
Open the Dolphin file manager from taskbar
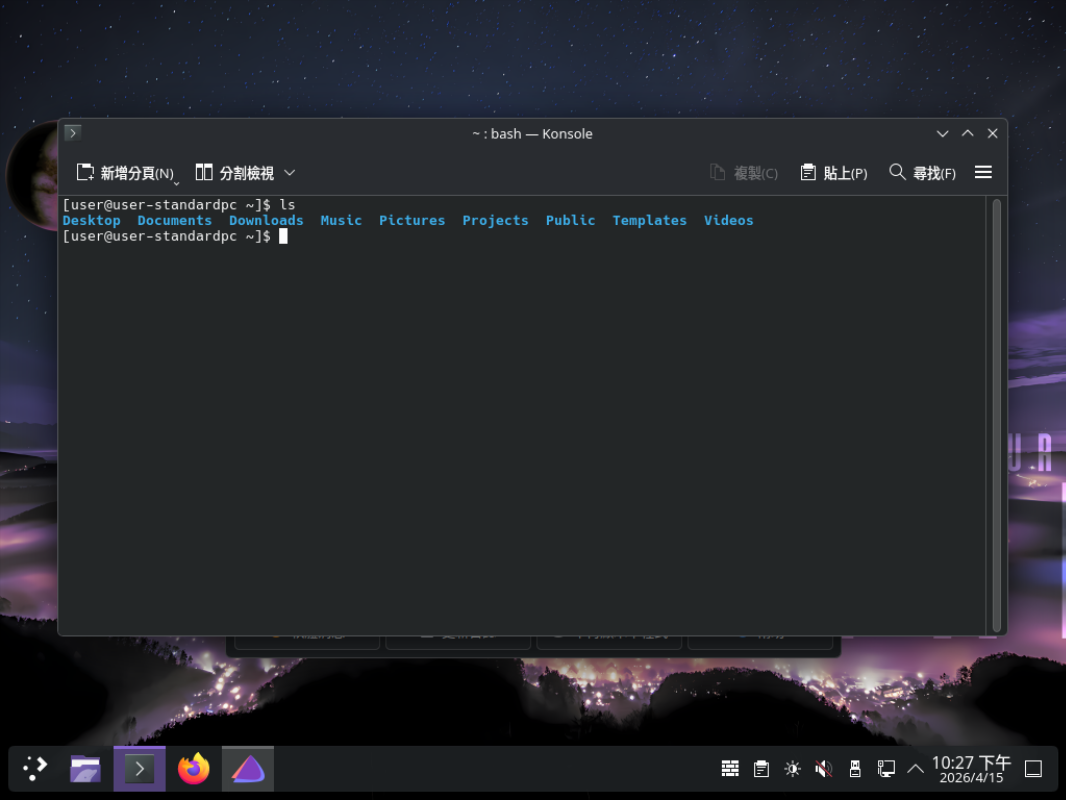click(x=86, y=768)
